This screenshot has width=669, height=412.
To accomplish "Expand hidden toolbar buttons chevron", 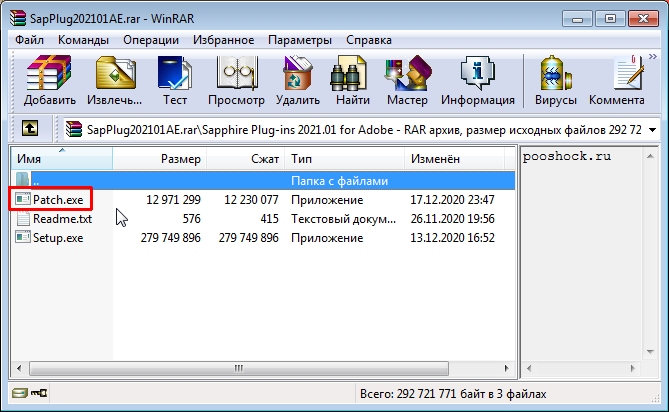I will pos(653,56).
